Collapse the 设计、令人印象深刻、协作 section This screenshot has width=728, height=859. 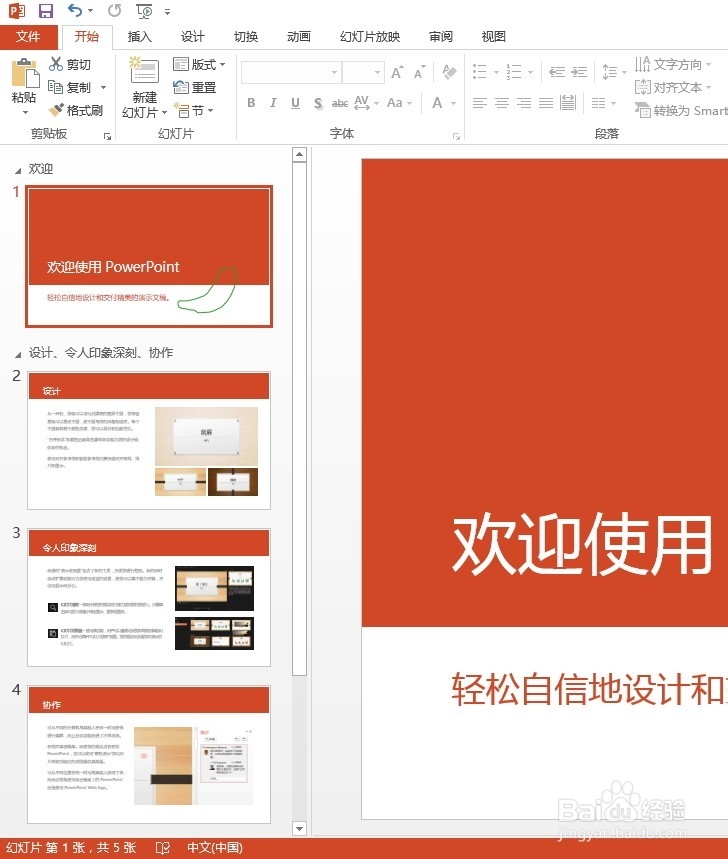tap(18, 354)
